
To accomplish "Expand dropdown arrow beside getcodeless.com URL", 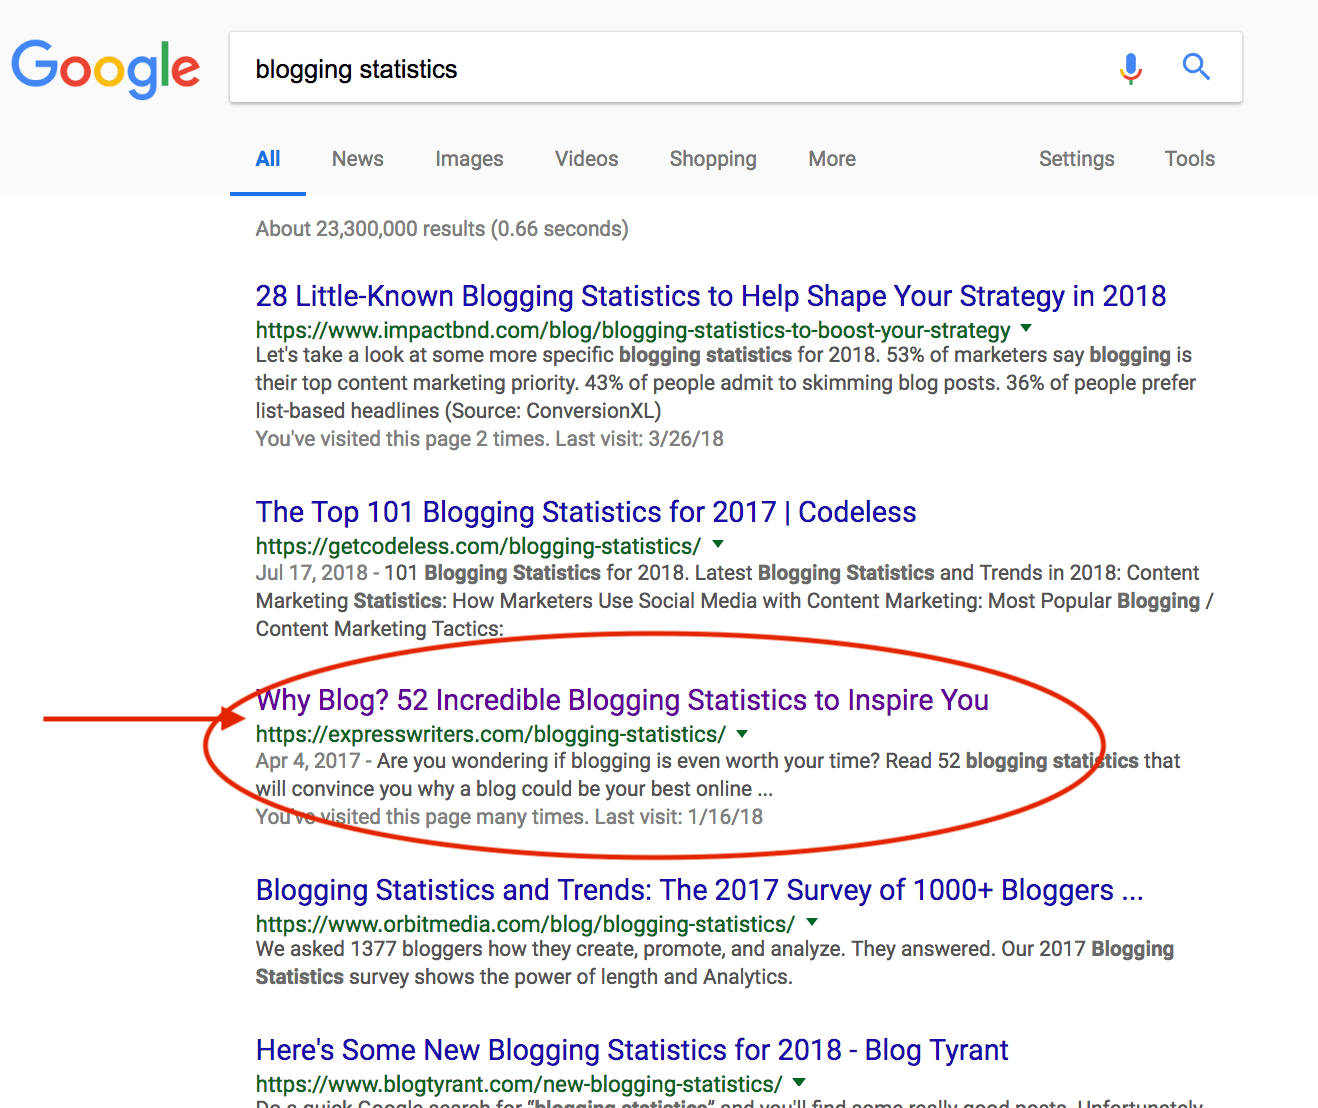I will tap(718, 545).
